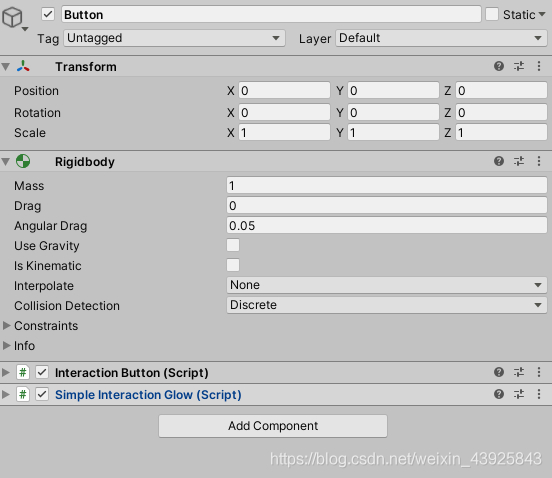Disable Simple Interaction Glow script checkbox

(x=42, y=395)
